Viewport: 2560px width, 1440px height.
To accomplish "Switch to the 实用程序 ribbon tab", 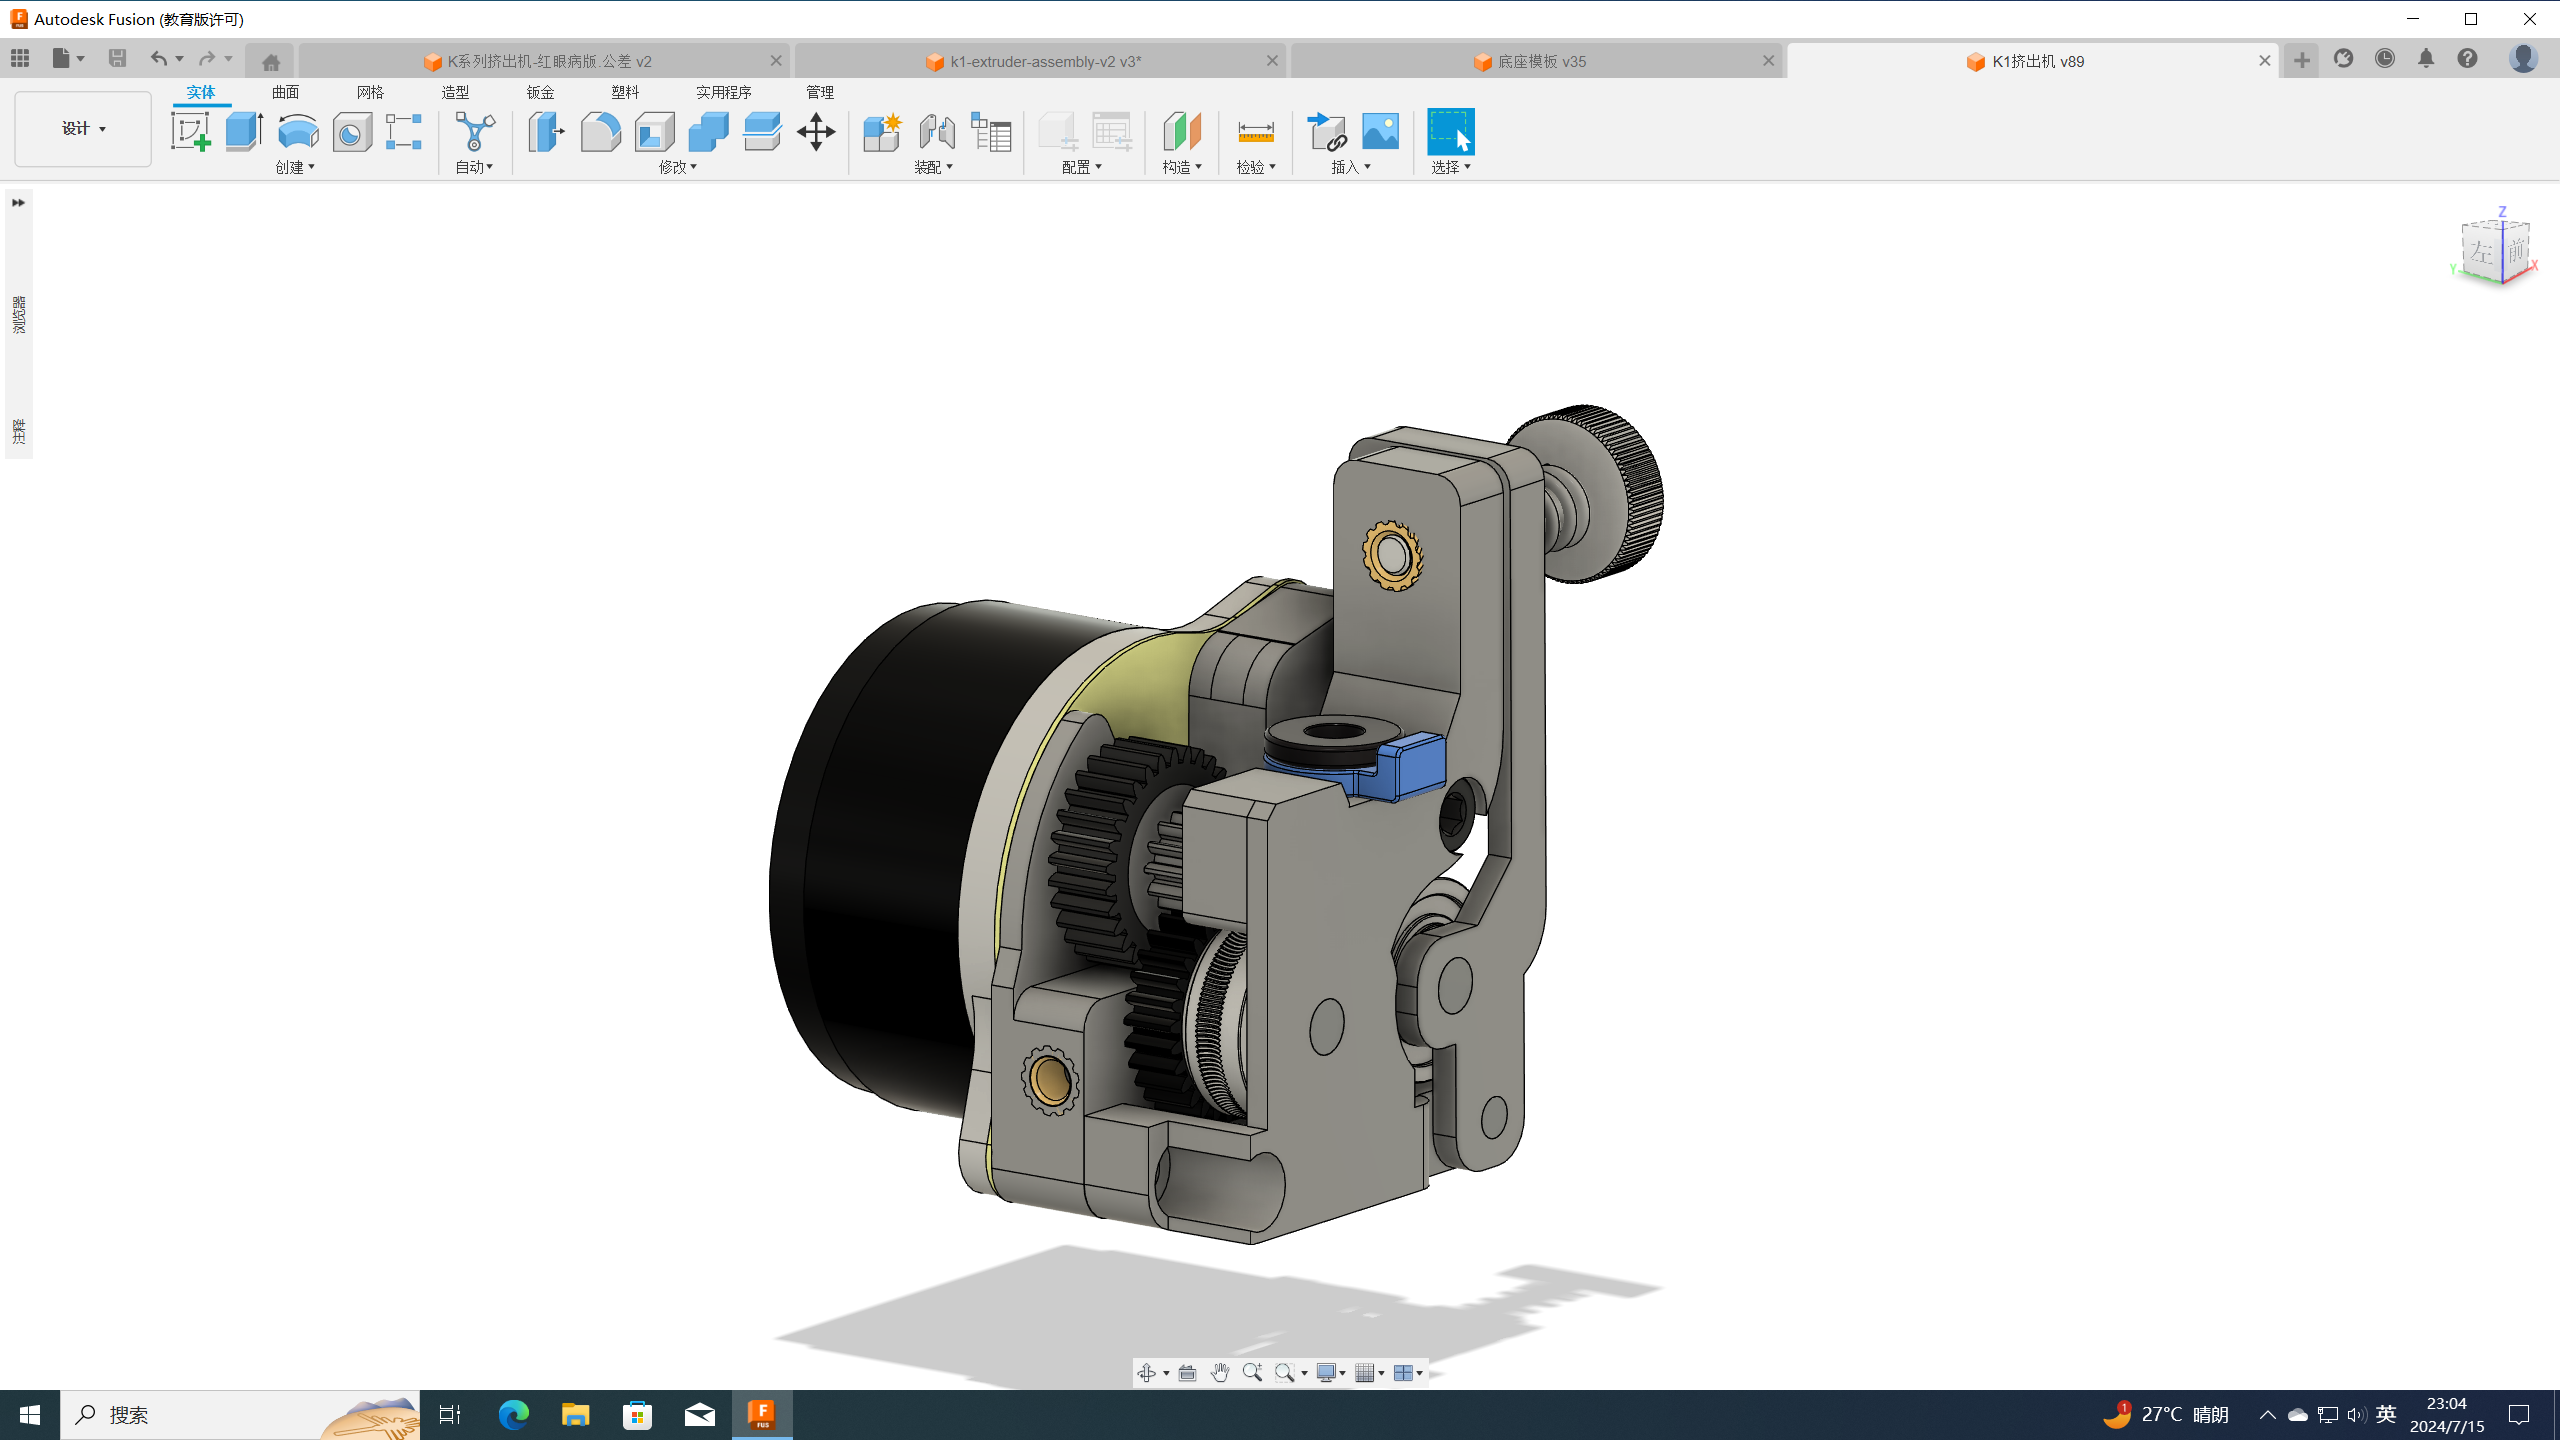I will point(724,92).
